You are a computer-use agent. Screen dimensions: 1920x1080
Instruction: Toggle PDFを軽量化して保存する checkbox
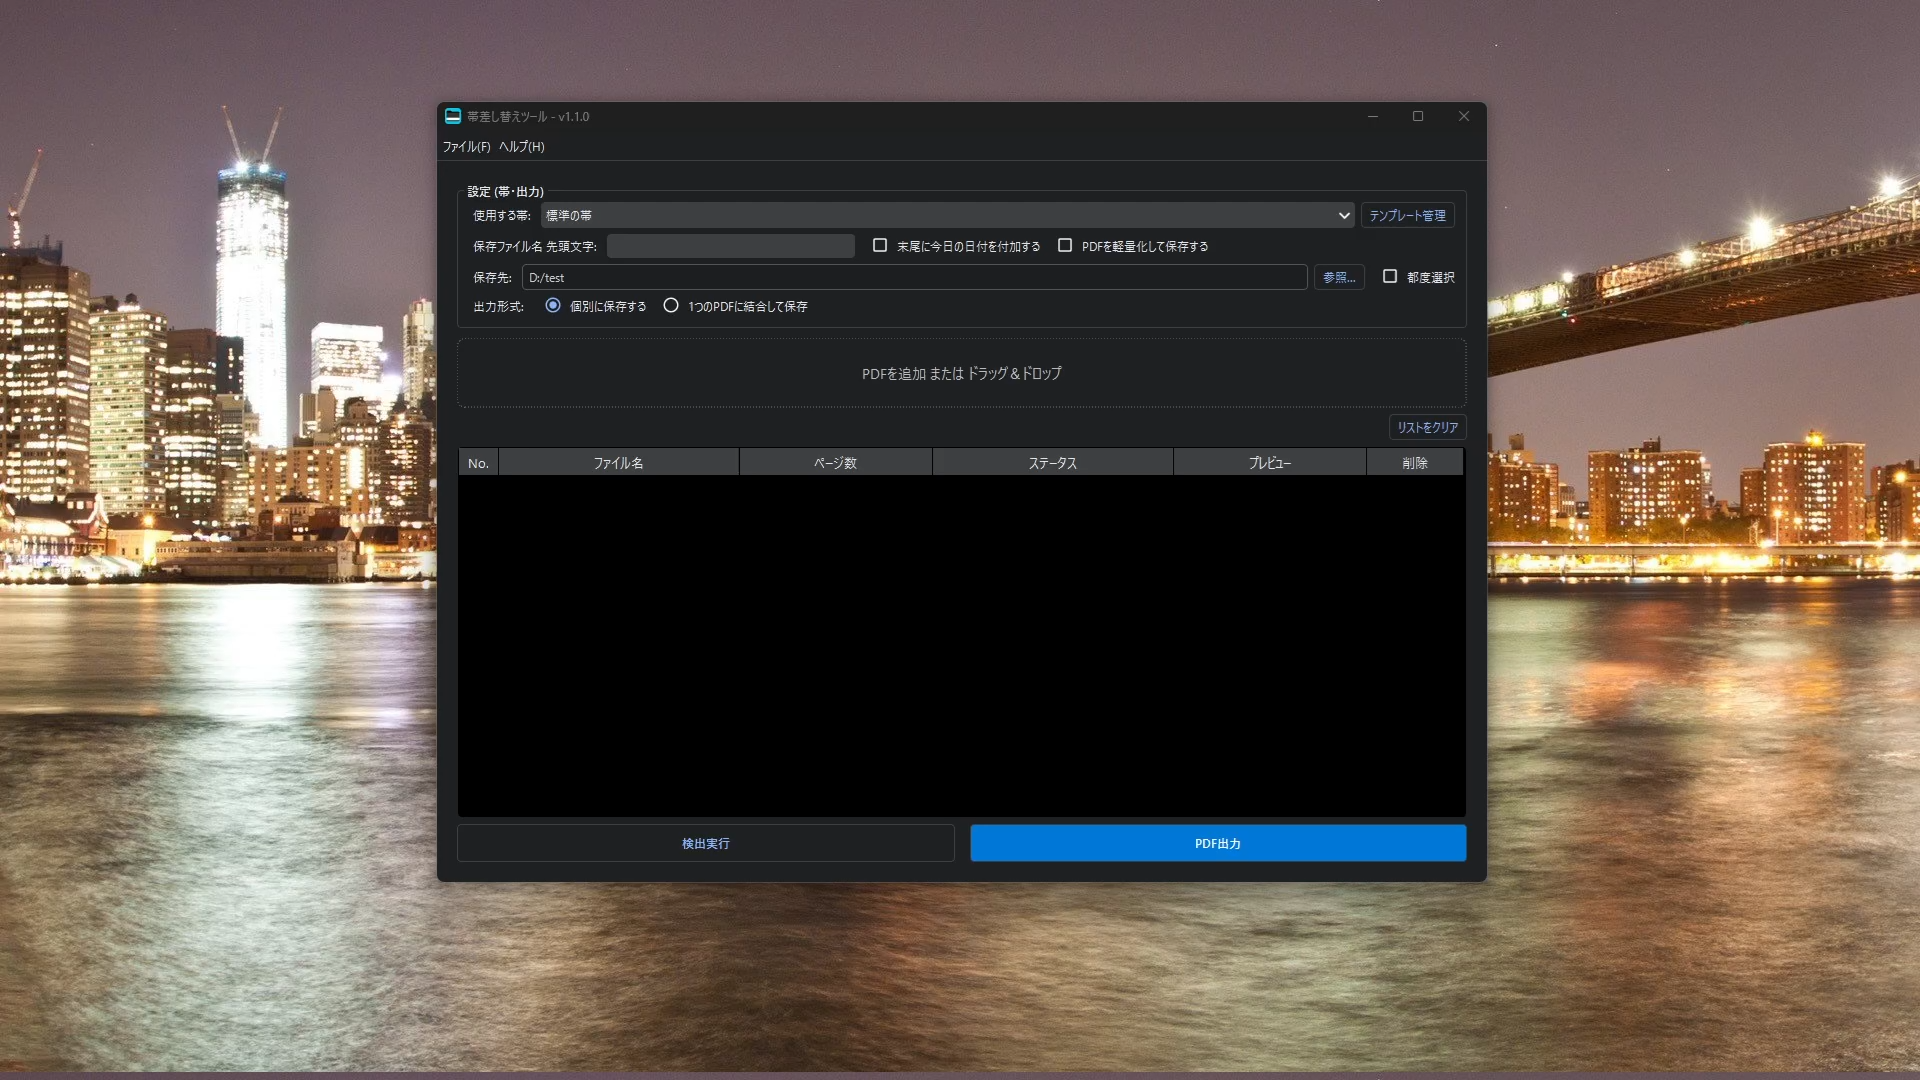[1065, 246]
